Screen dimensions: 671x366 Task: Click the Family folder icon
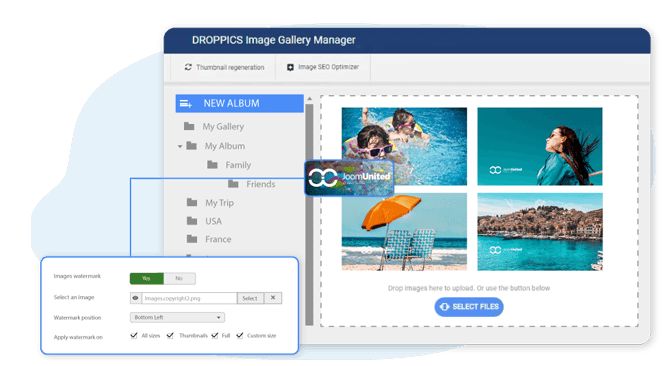(212, 165)
